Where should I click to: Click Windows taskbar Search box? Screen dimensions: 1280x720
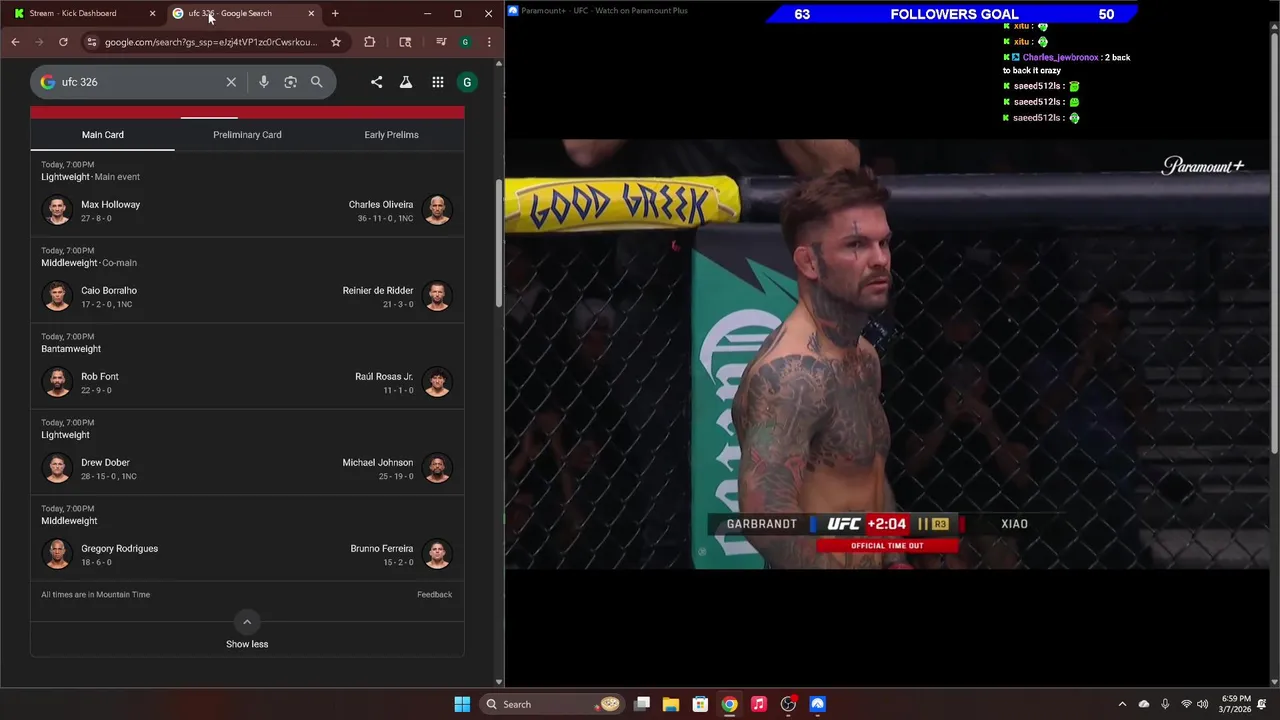[550, 704]
